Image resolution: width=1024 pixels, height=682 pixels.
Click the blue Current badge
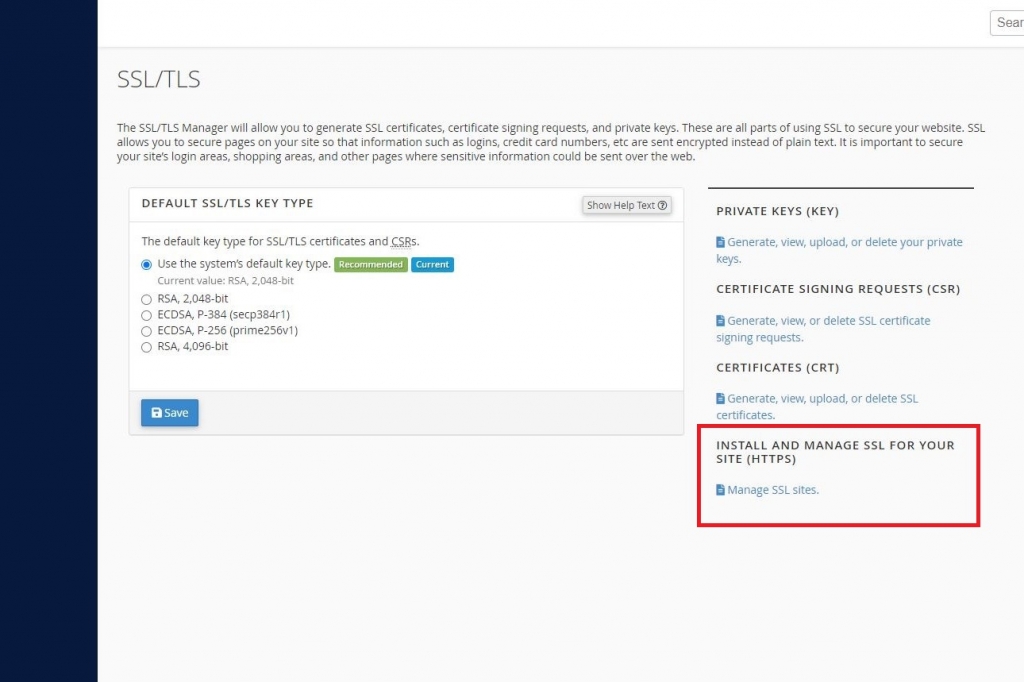point(432,265)
